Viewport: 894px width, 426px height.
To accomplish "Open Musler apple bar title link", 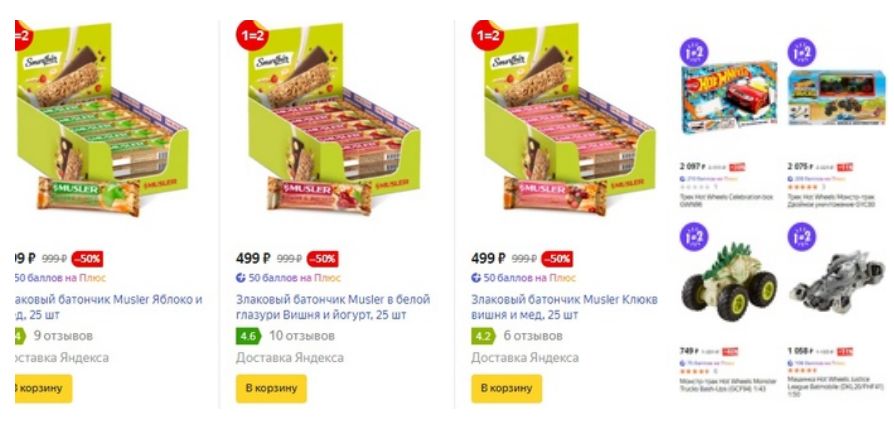I will 108,307.
